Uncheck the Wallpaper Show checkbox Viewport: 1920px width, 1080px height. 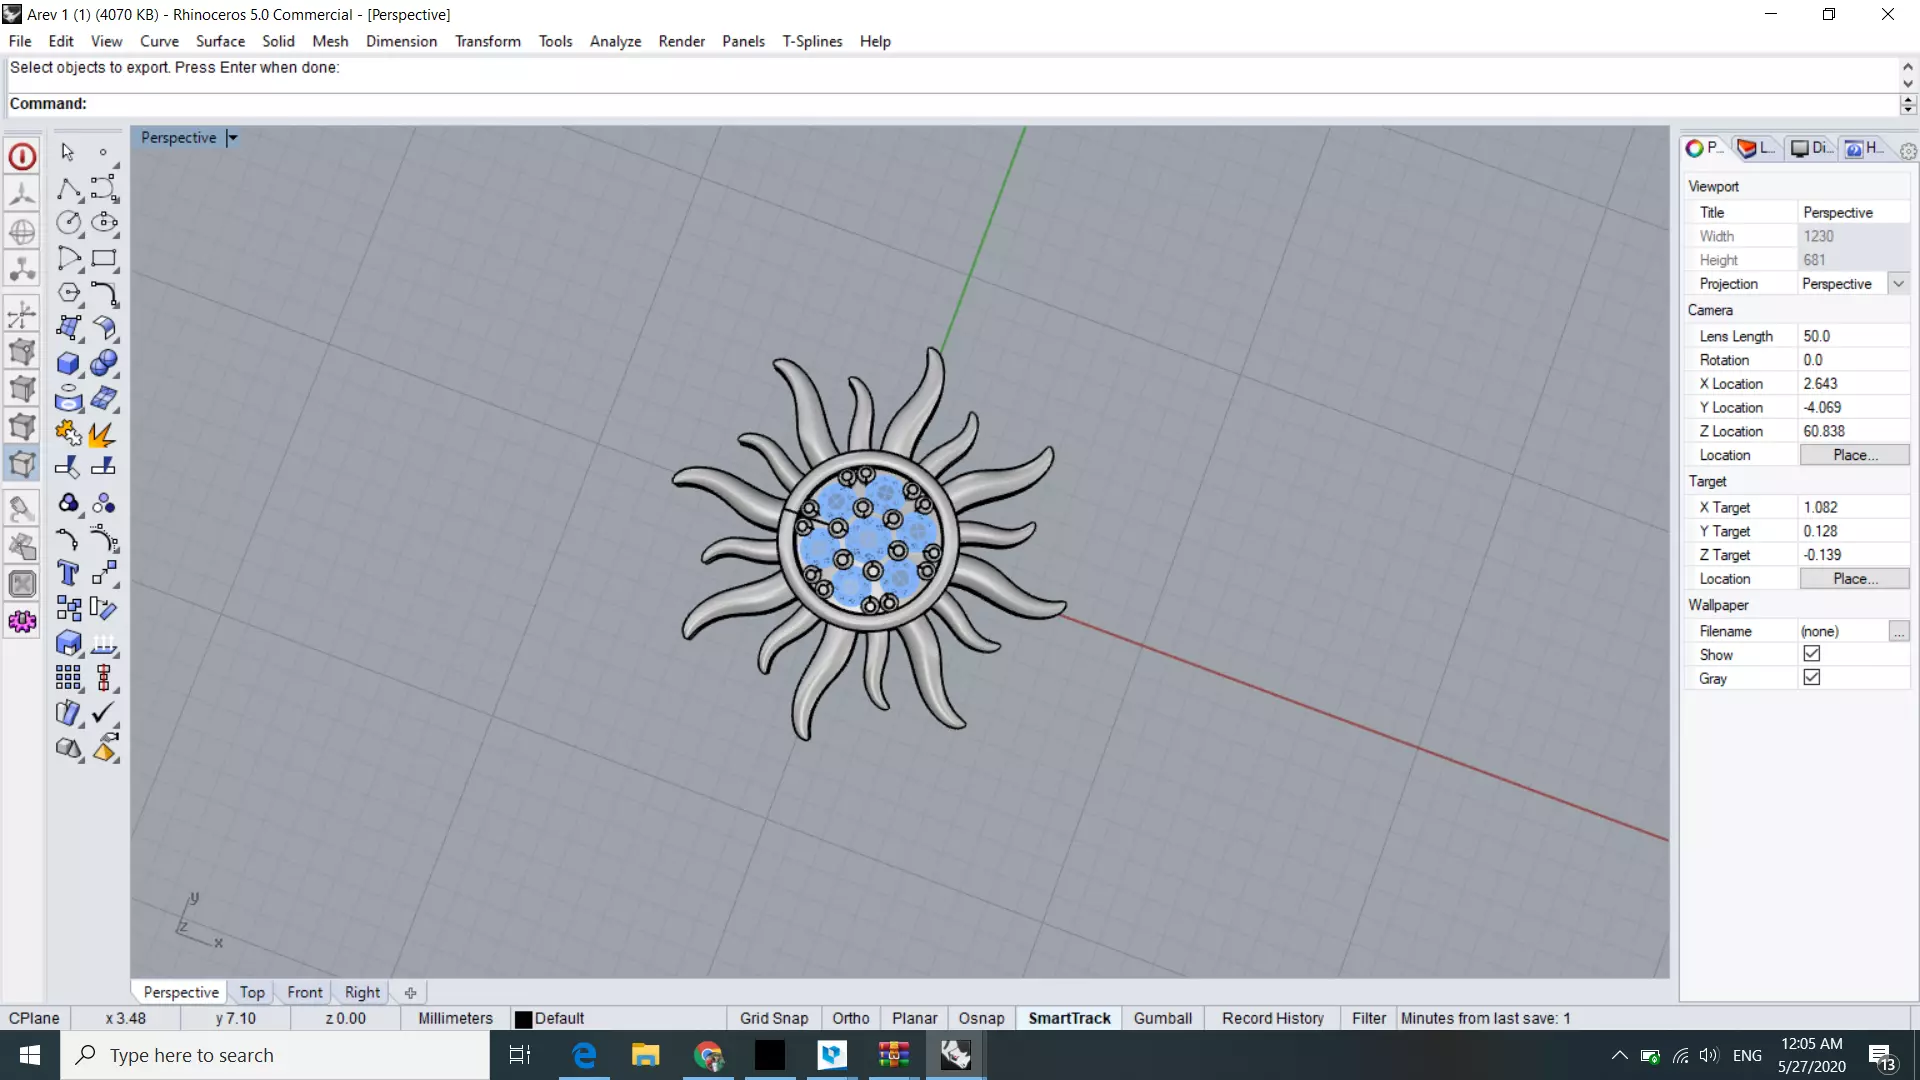tap(1811, 654)
